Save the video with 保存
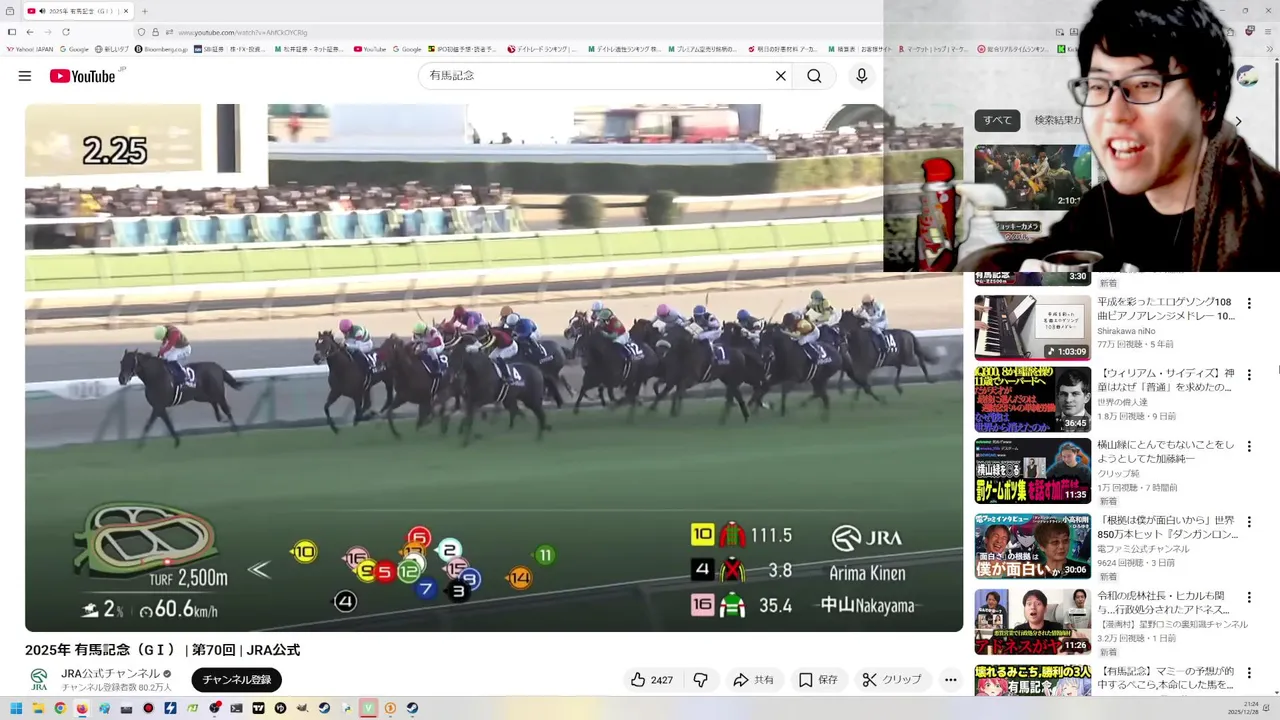The height and width of the screenshot is (720, 1280). pyautogui.click(x=818, y=680)
